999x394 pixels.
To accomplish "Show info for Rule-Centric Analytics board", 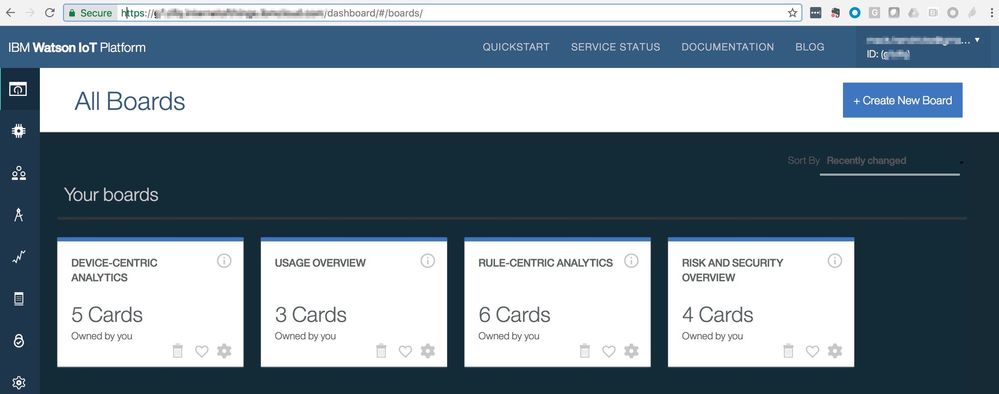I will [631, 260].
